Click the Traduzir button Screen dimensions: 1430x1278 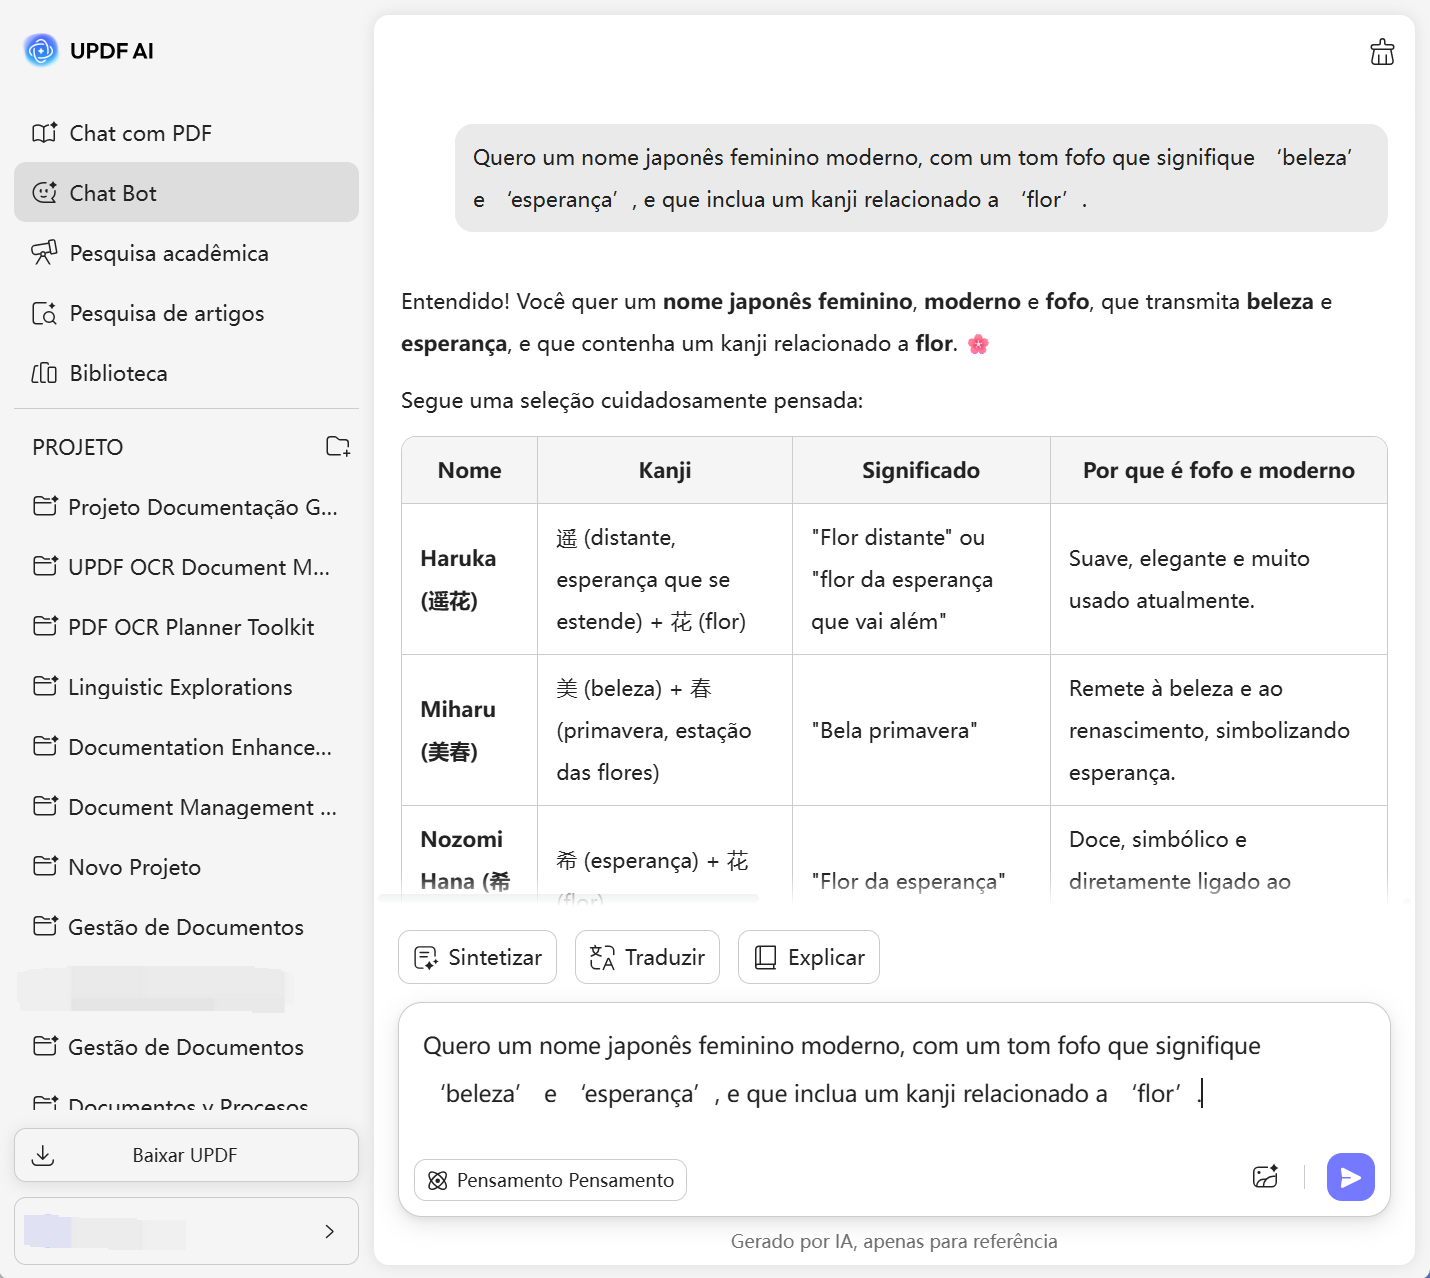(647, 958)
